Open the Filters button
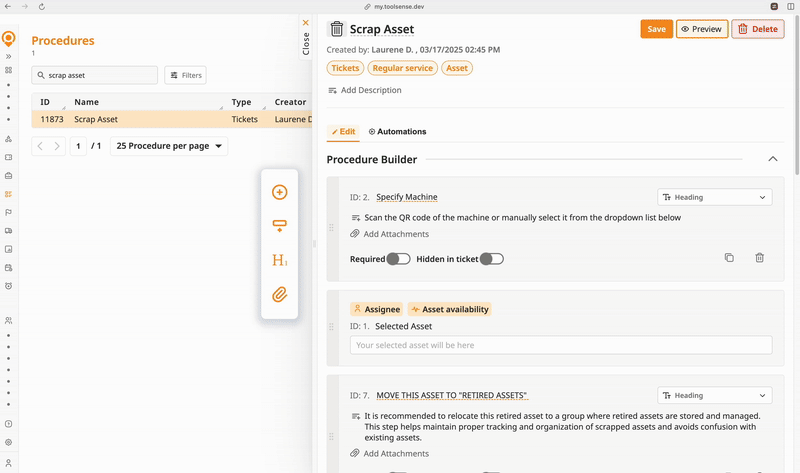This screenshot has width=800, height=473. click(x=185, y=75)
